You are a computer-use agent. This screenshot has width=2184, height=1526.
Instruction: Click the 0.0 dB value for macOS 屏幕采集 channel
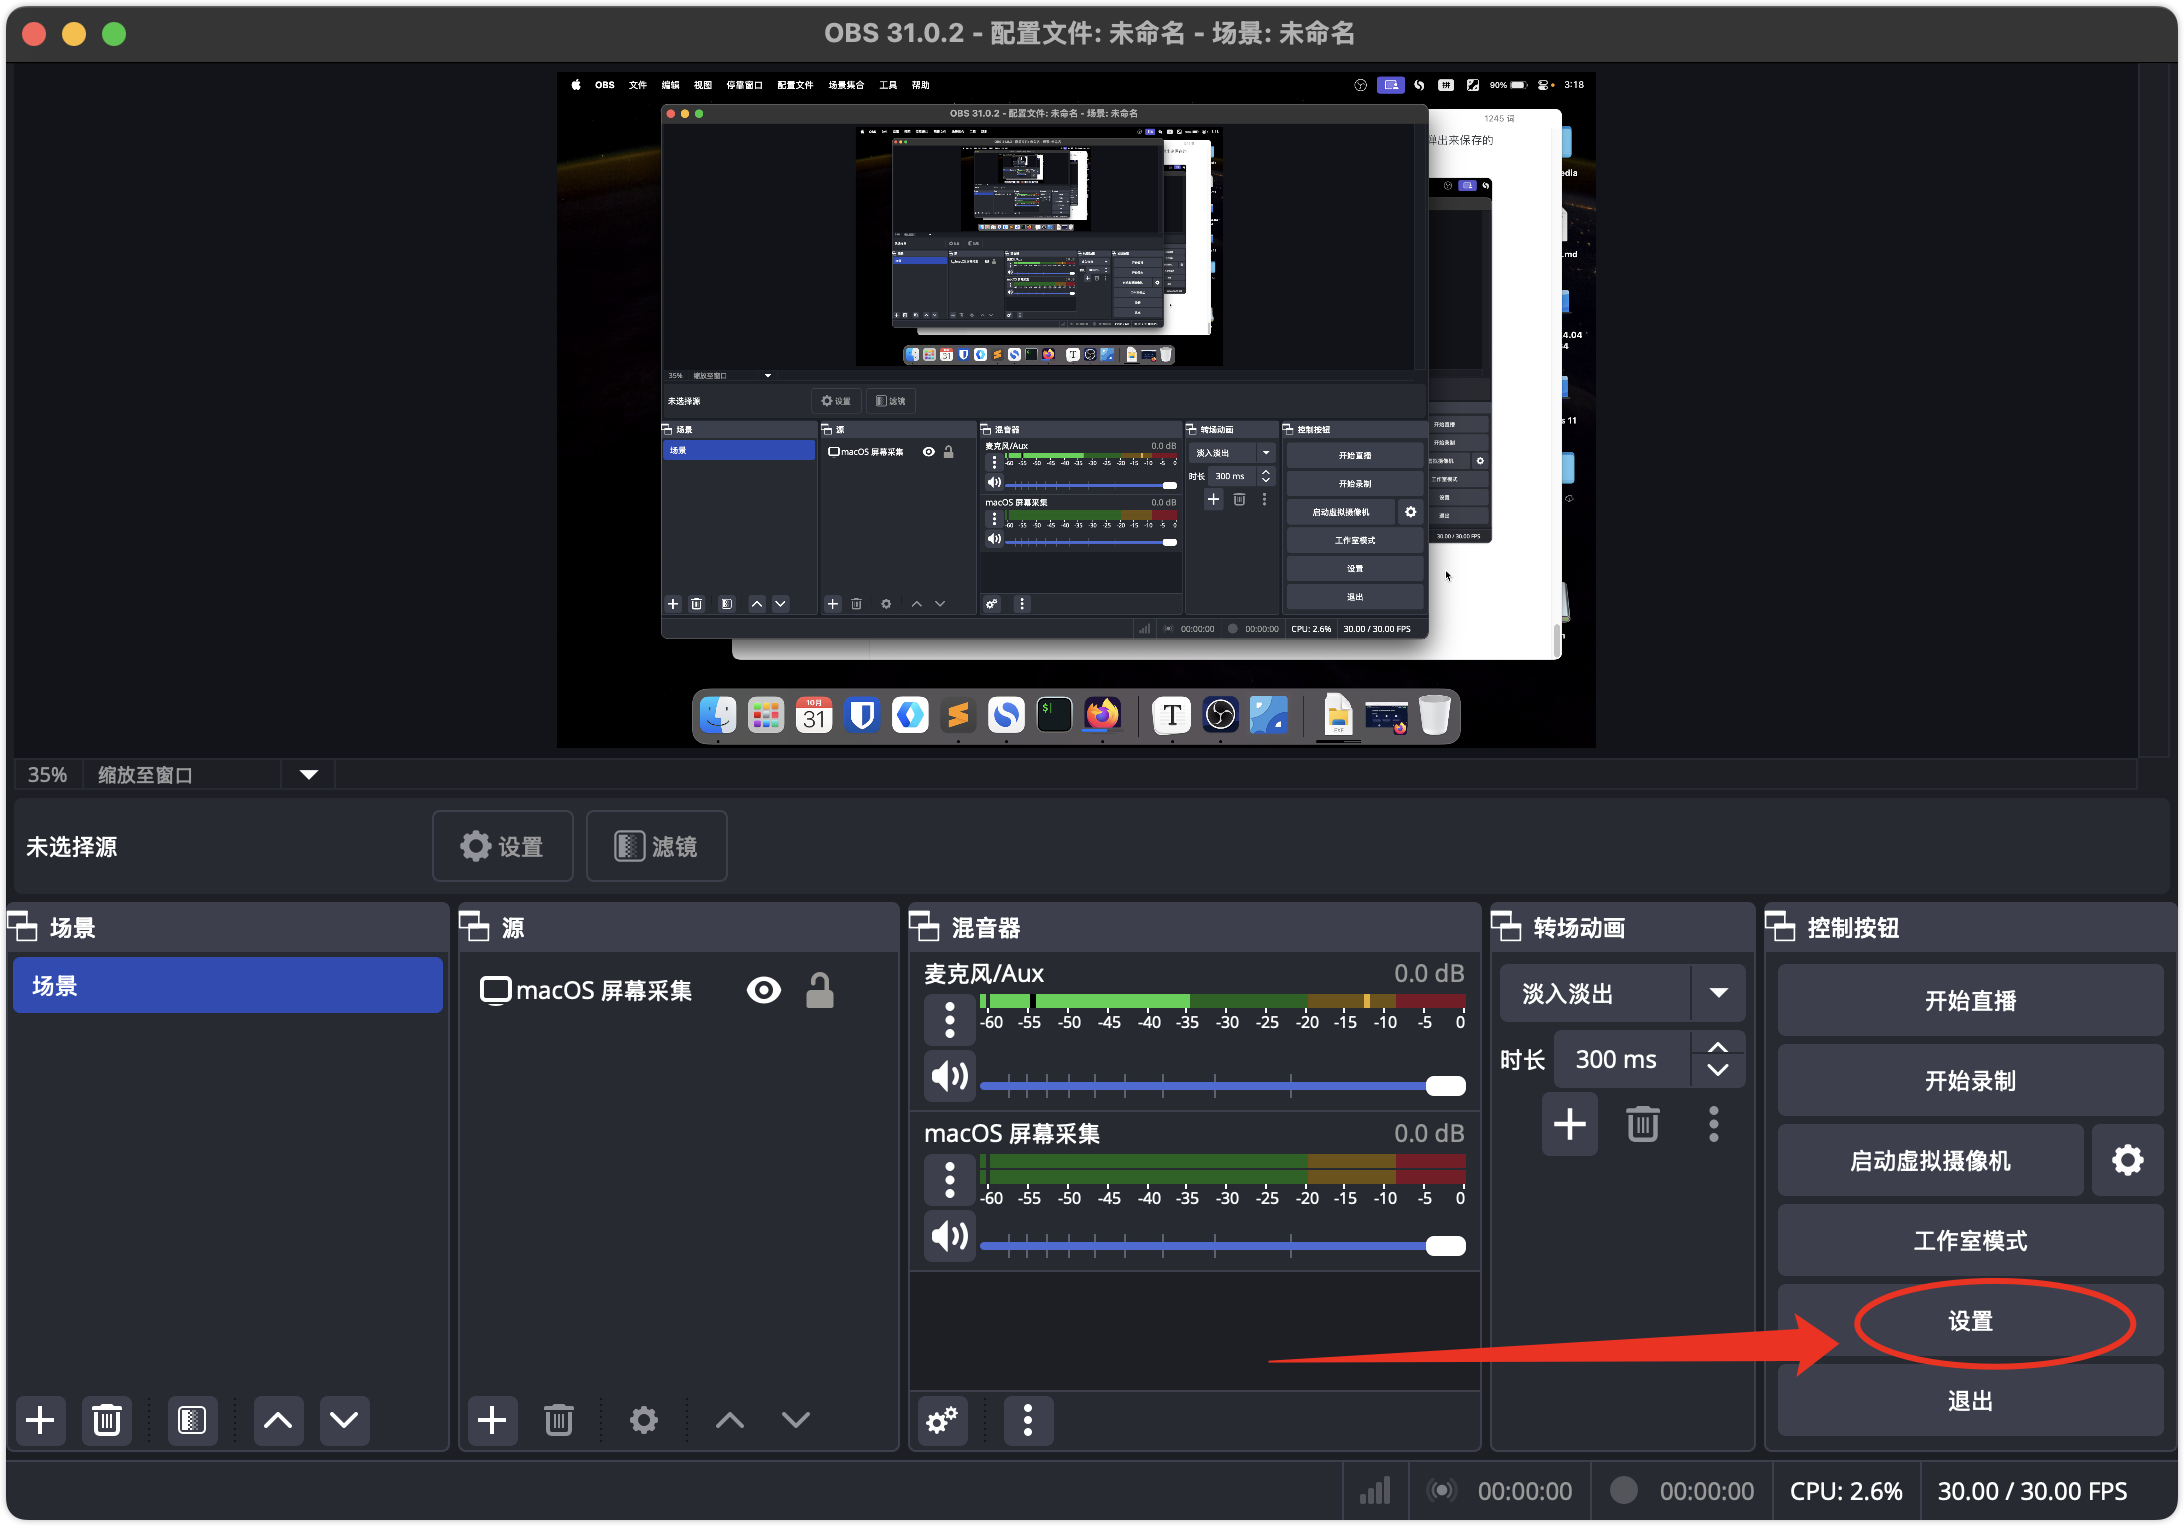click(1429, 1133)
